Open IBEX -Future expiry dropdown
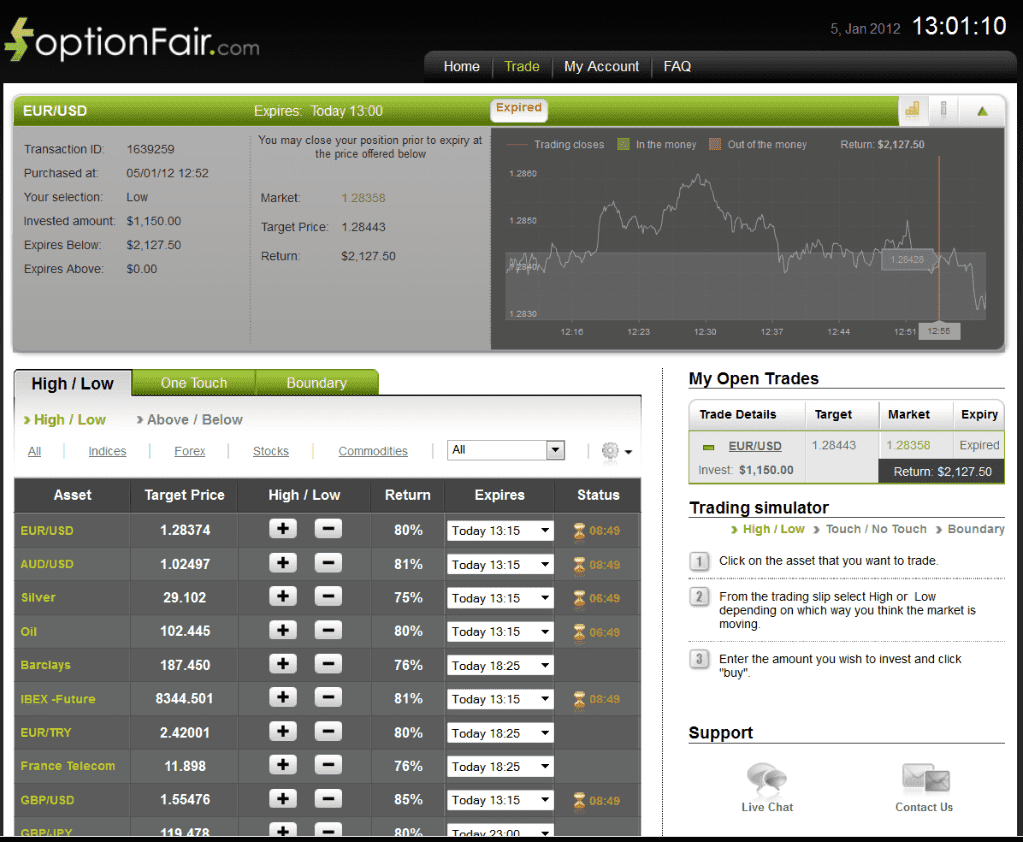The image size is (1023, 842). [500, 699]
